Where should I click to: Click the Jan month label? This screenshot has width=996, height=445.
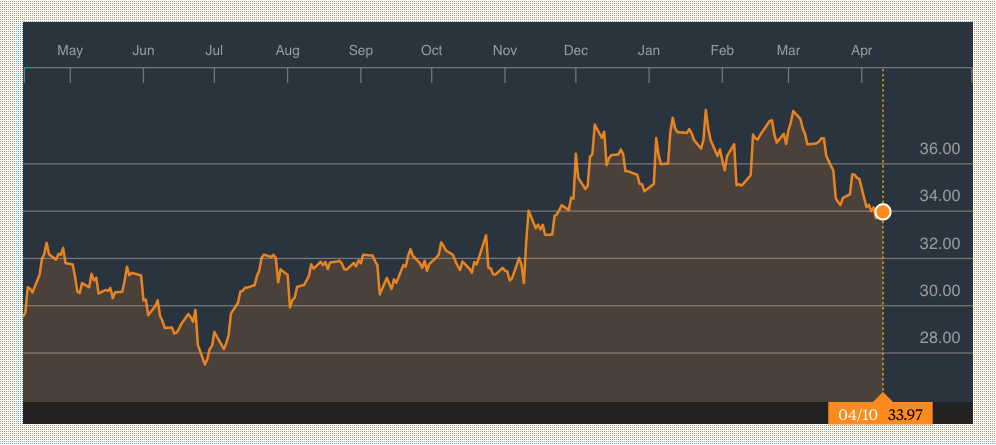(649, 50)
